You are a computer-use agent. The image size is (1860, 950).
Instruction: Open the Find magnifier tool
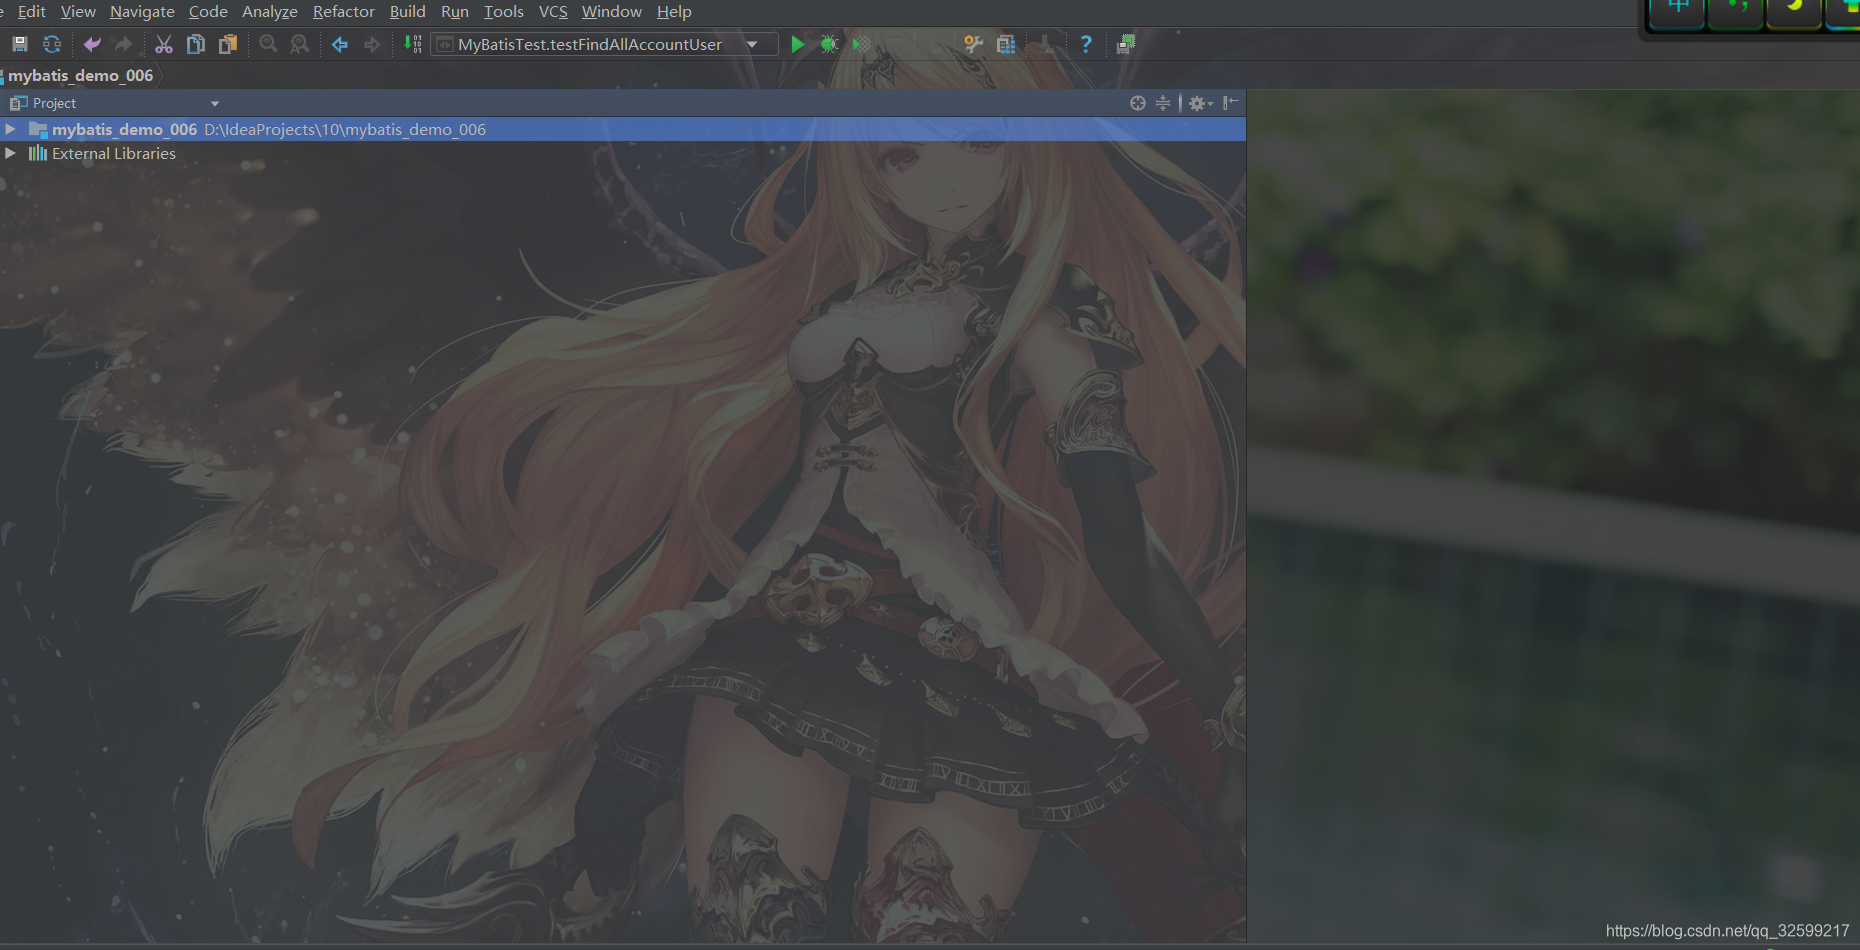pos(268,44)
